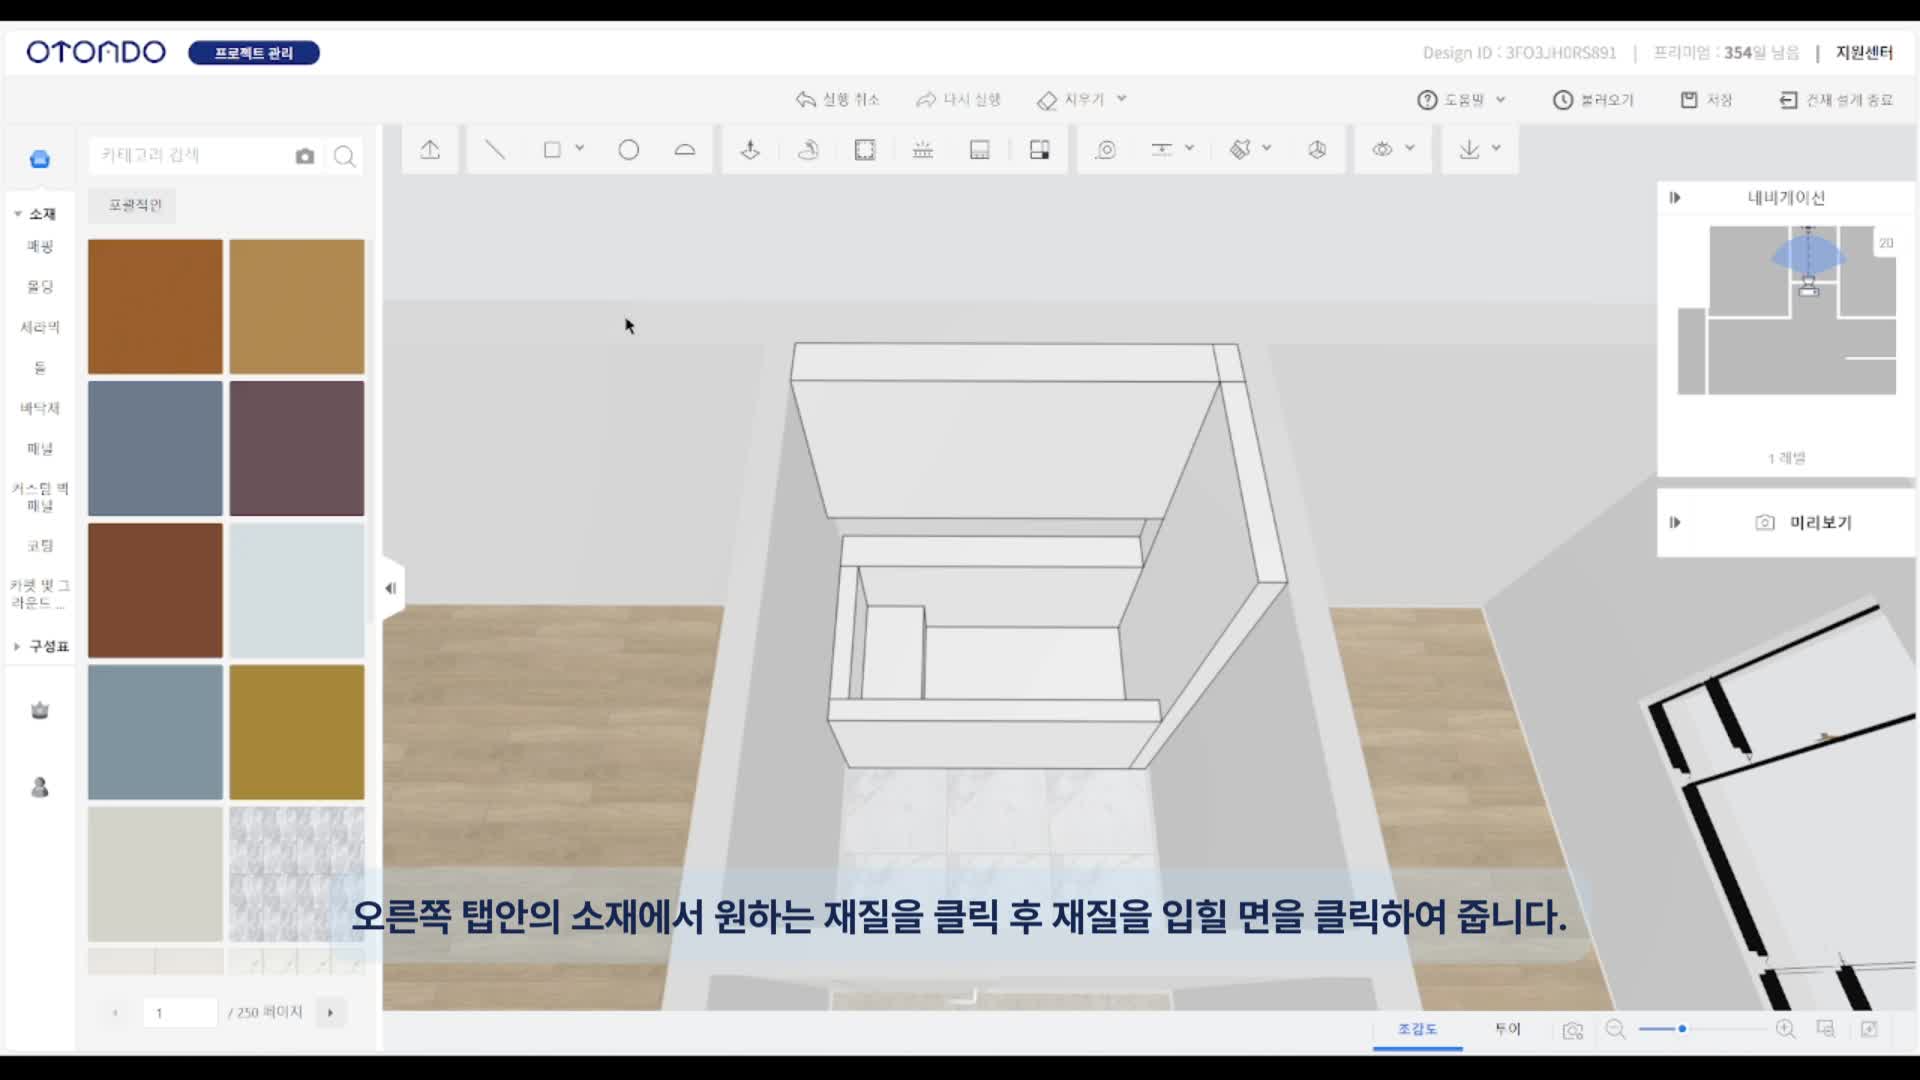Click the camera image search icon

[305, 156]
